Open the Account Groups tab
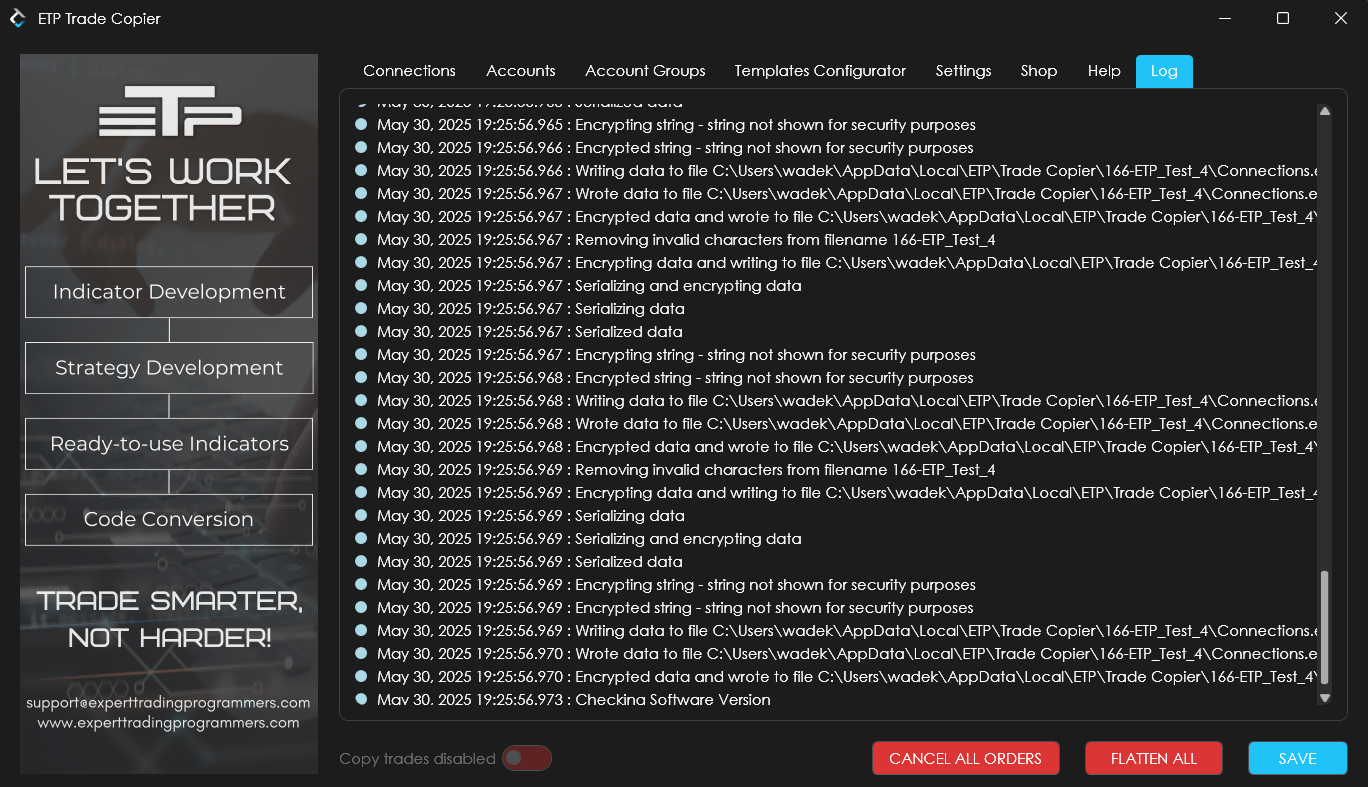This screenshot has height=787, width=1368. 645,71
